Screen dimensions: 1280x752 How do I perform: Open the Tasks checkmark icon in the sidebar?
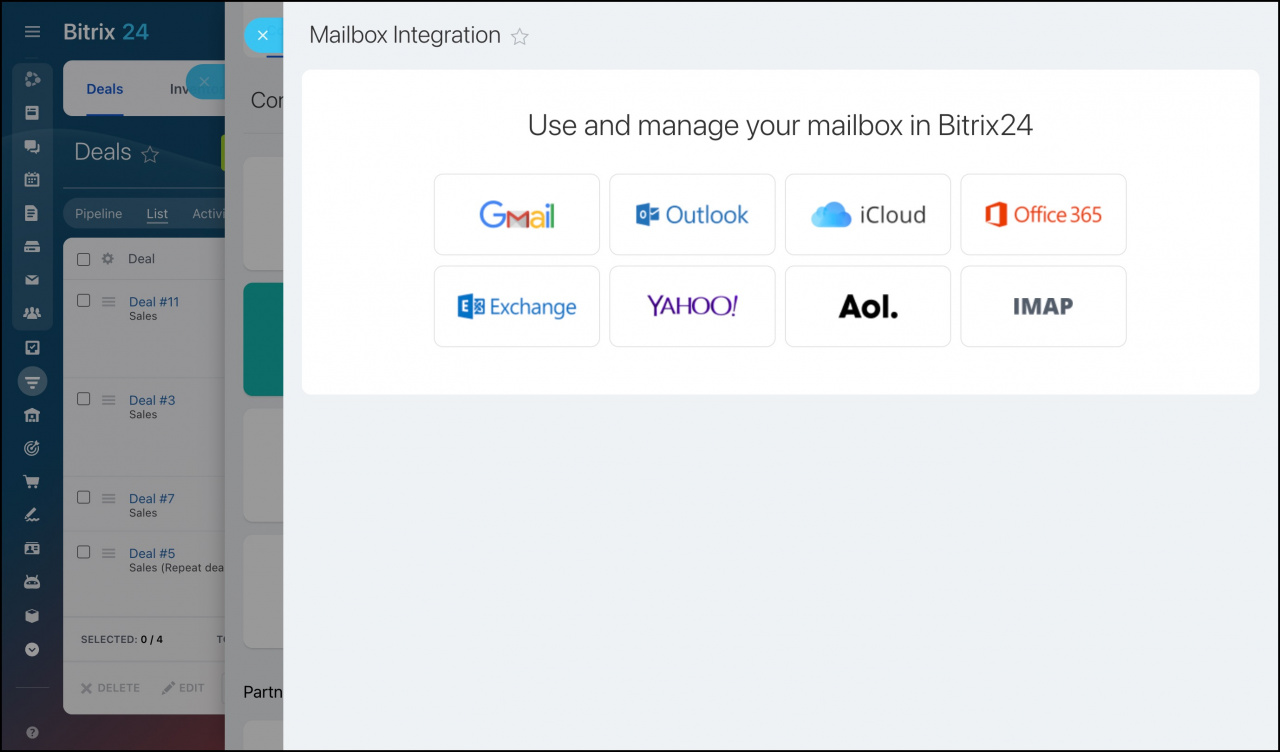click(x=32, y=348)
